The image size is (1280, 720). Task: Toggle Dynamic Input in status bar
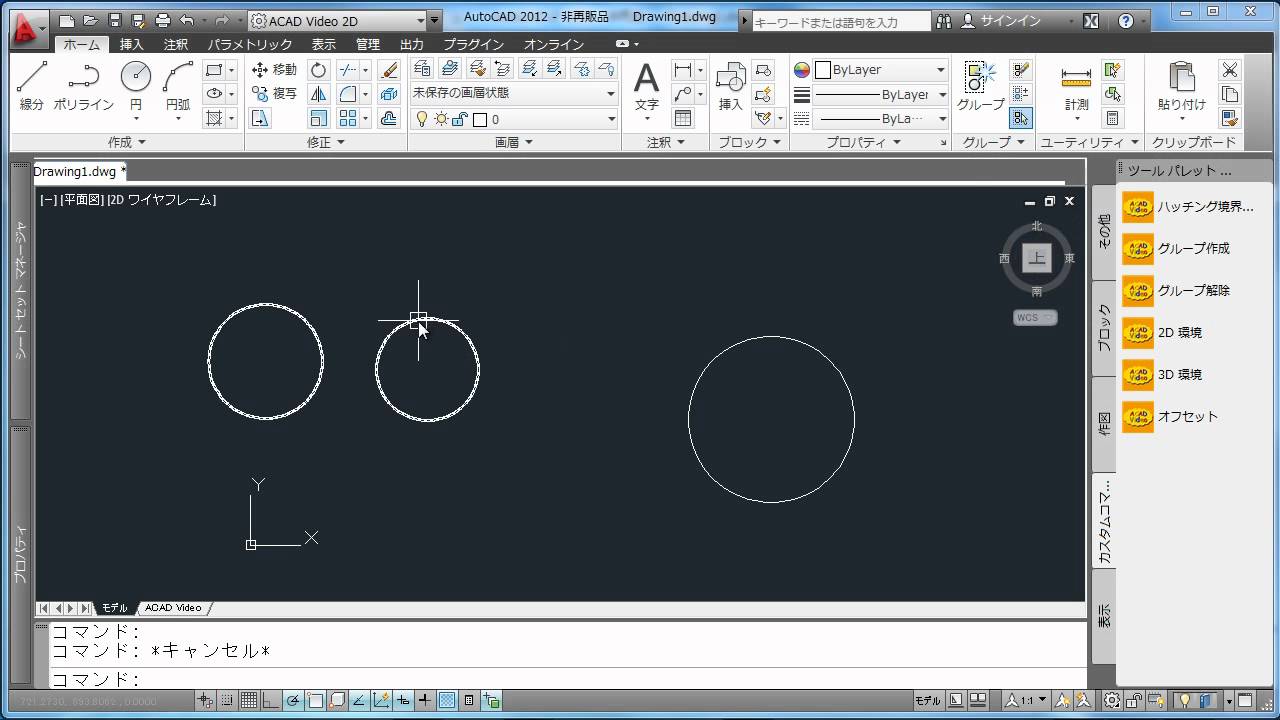[x=404, y=700]
